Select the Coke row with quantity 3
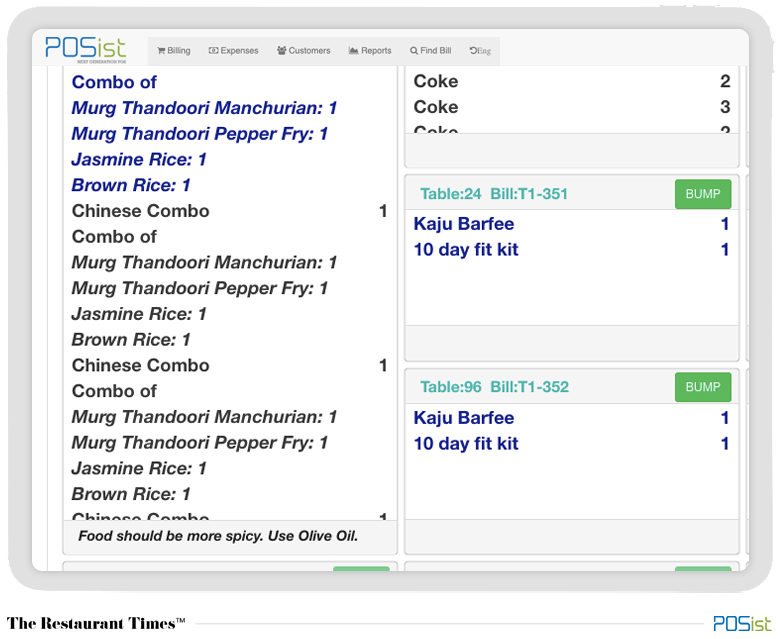Viewport: 779px width, 639px height. point(571,107)
